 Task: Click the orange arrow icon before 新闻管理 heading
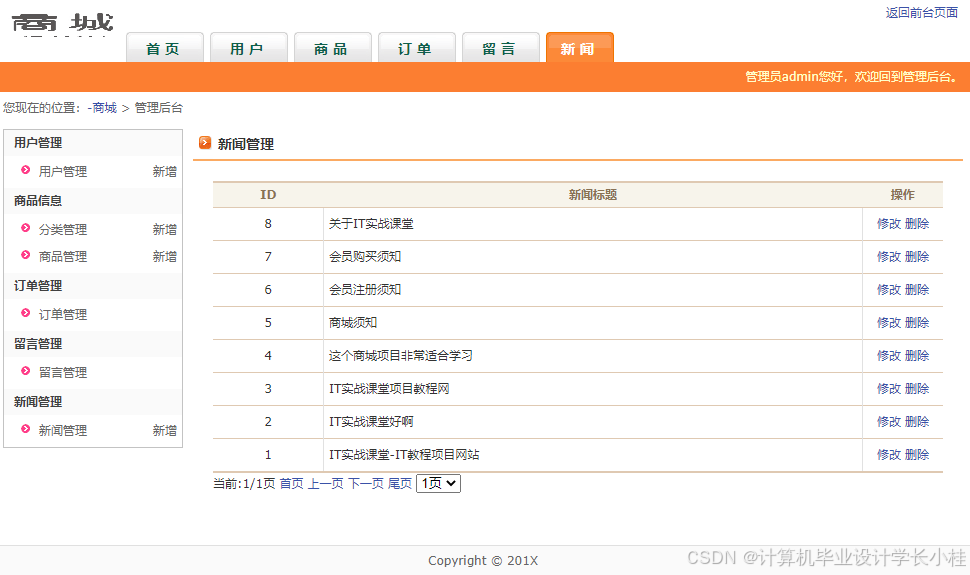tap(205, 143)
